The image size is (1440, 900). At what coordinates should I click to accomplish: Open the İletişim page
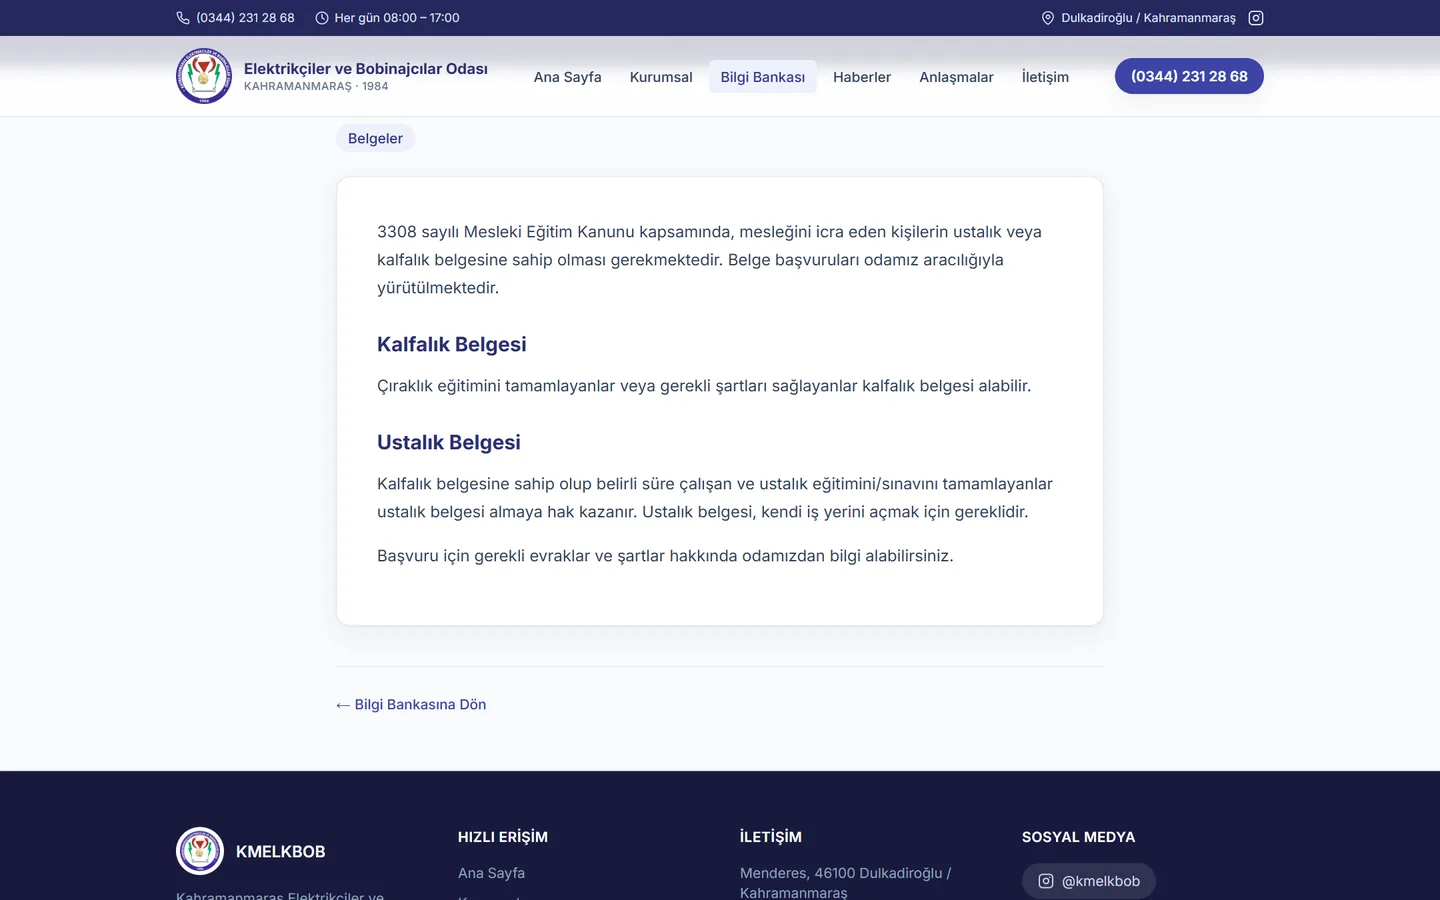point(1045,77)
